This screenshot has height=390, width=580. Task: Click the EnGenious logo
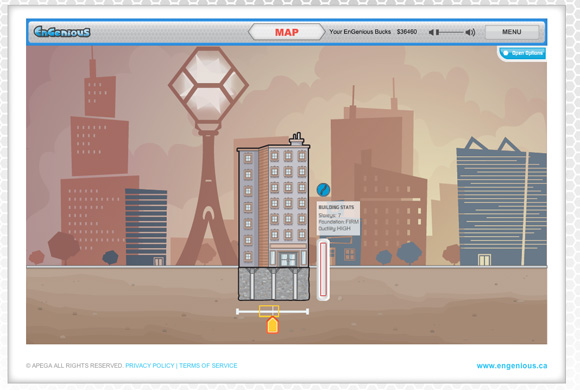[x=62, y=32]
